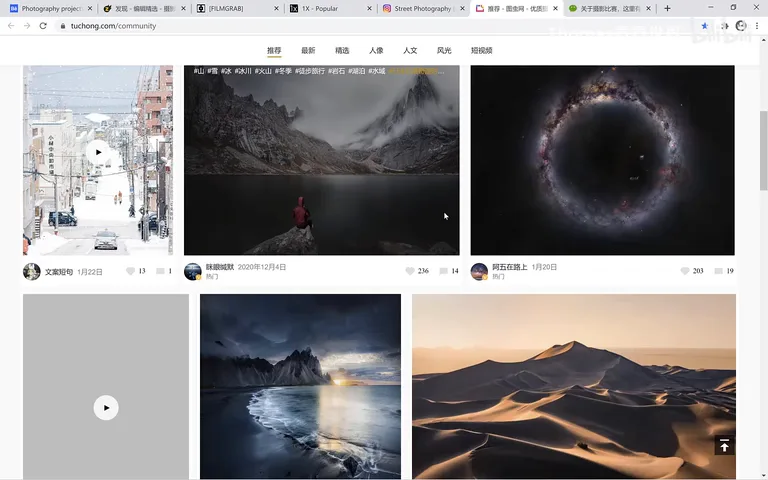
Task: Close the FILMGRAB tab
Action: (x=276, y=8)
